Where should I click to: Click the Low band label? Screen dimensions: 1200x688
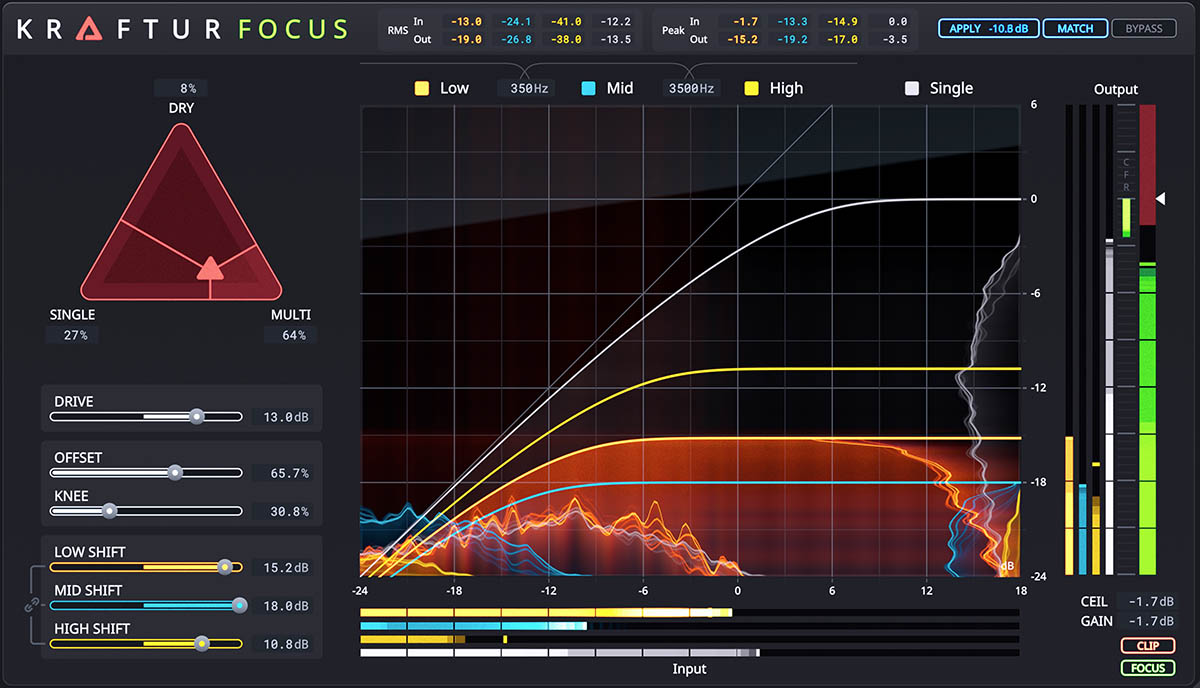click(x=454, y=88)
